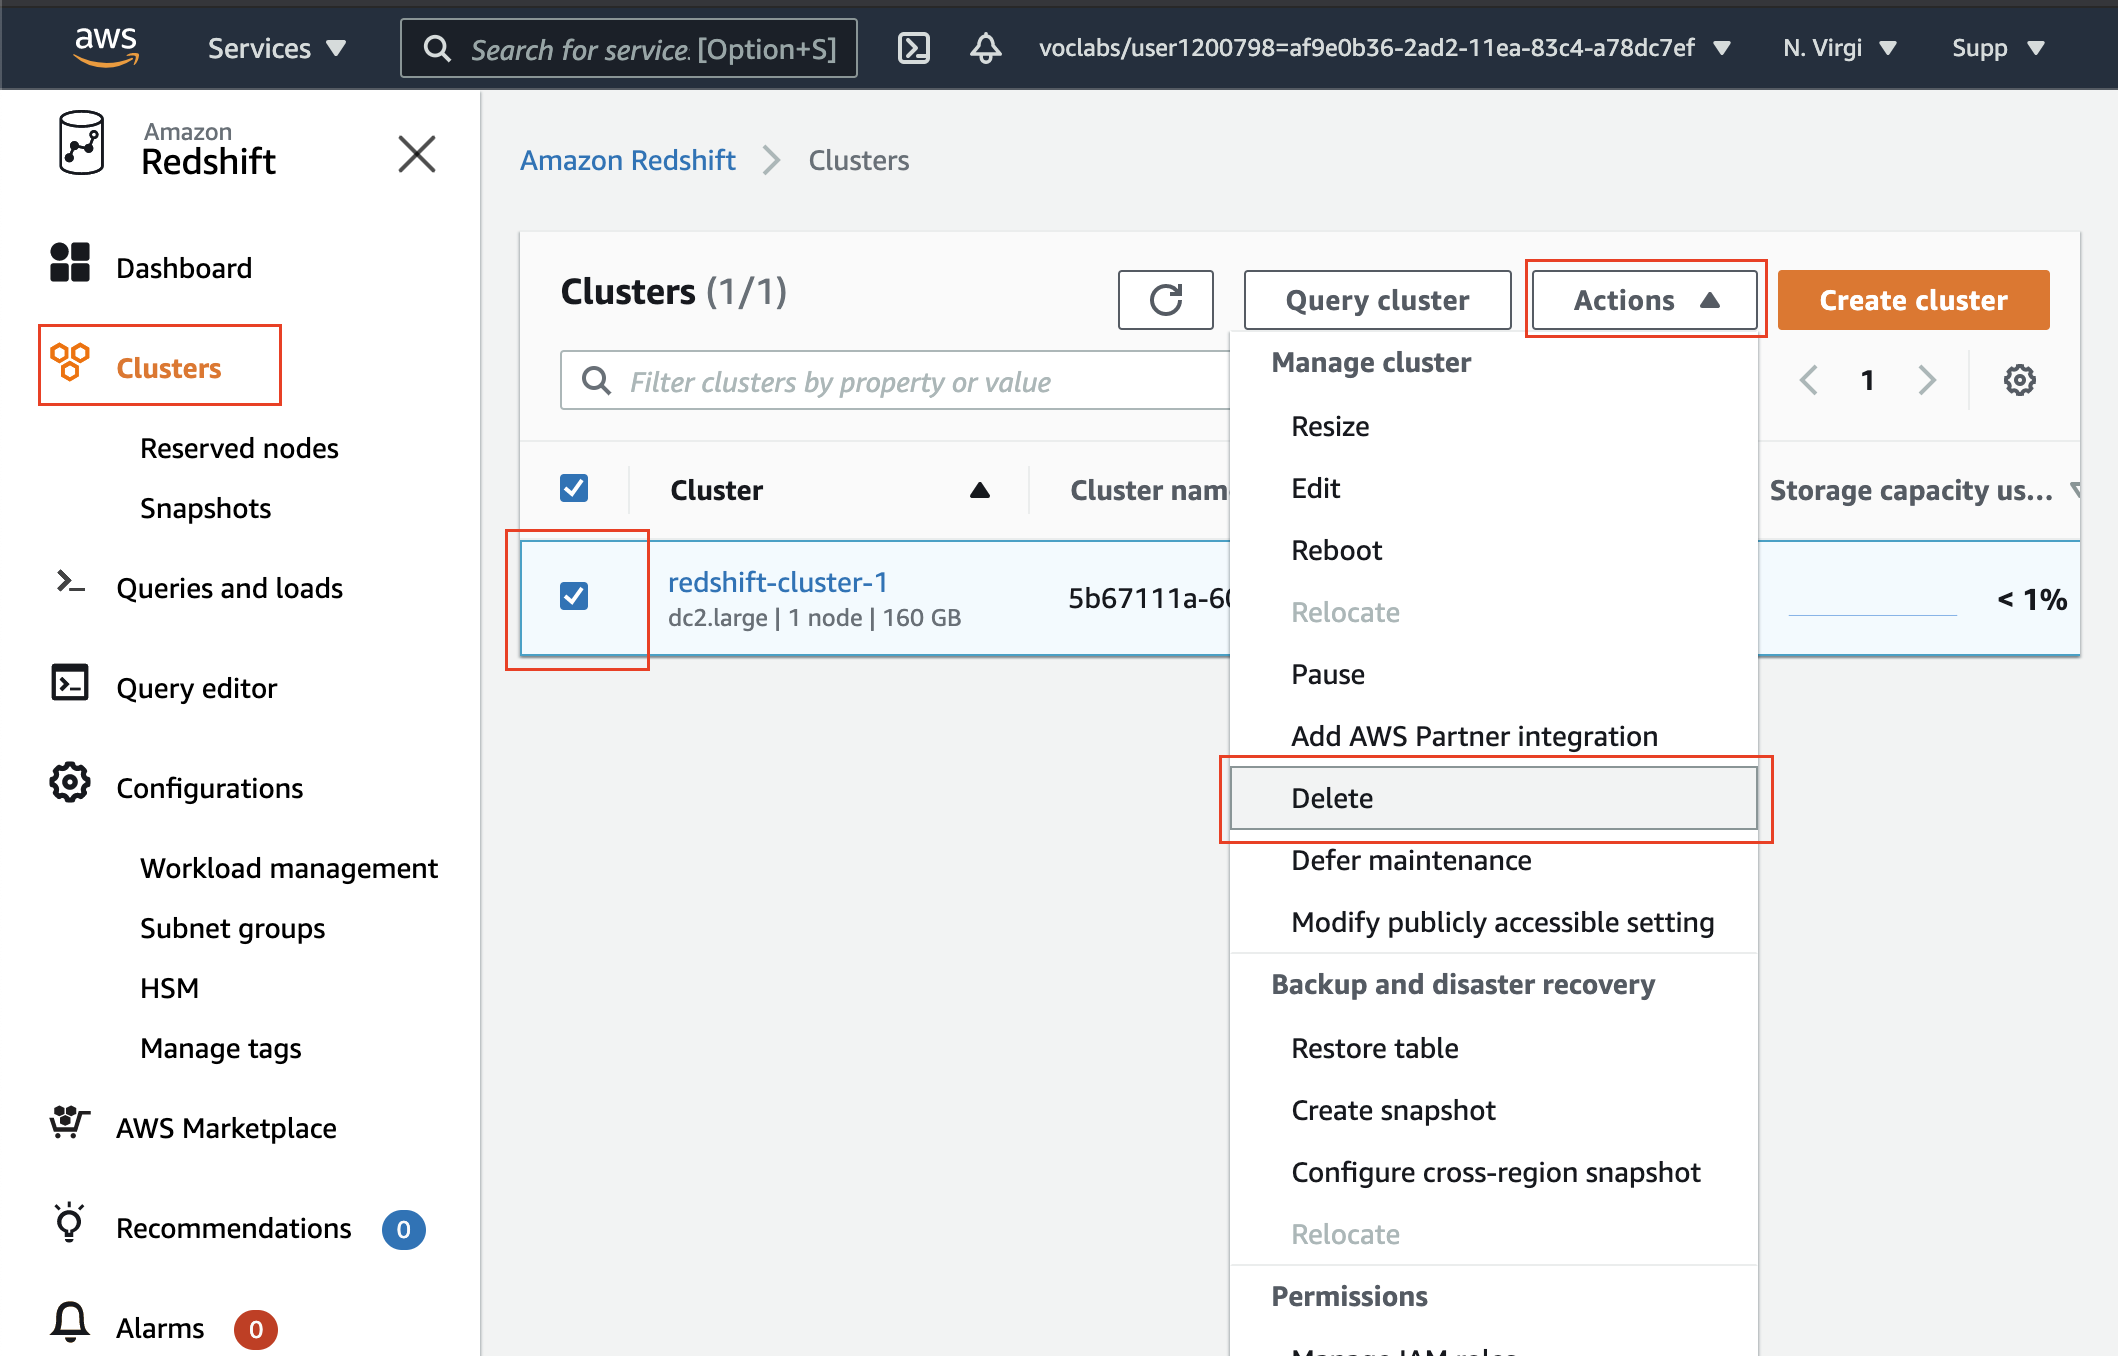Open table preferences gear icon

(2019, 380)
